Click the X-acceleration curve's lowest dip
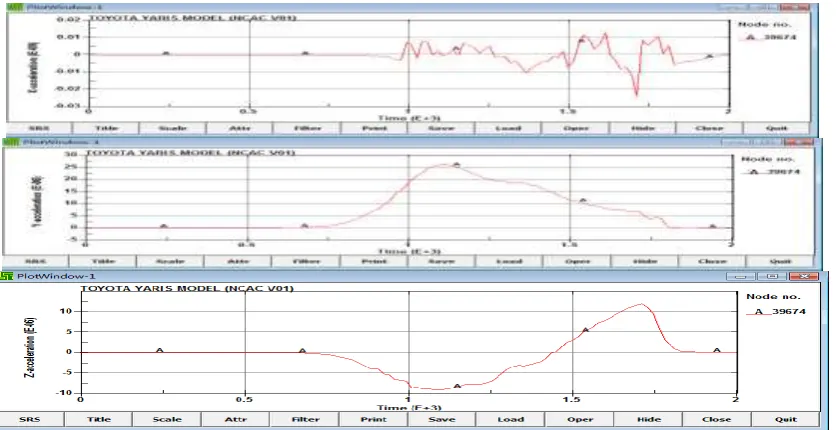837x430 pixels. (x=636, y=95)
